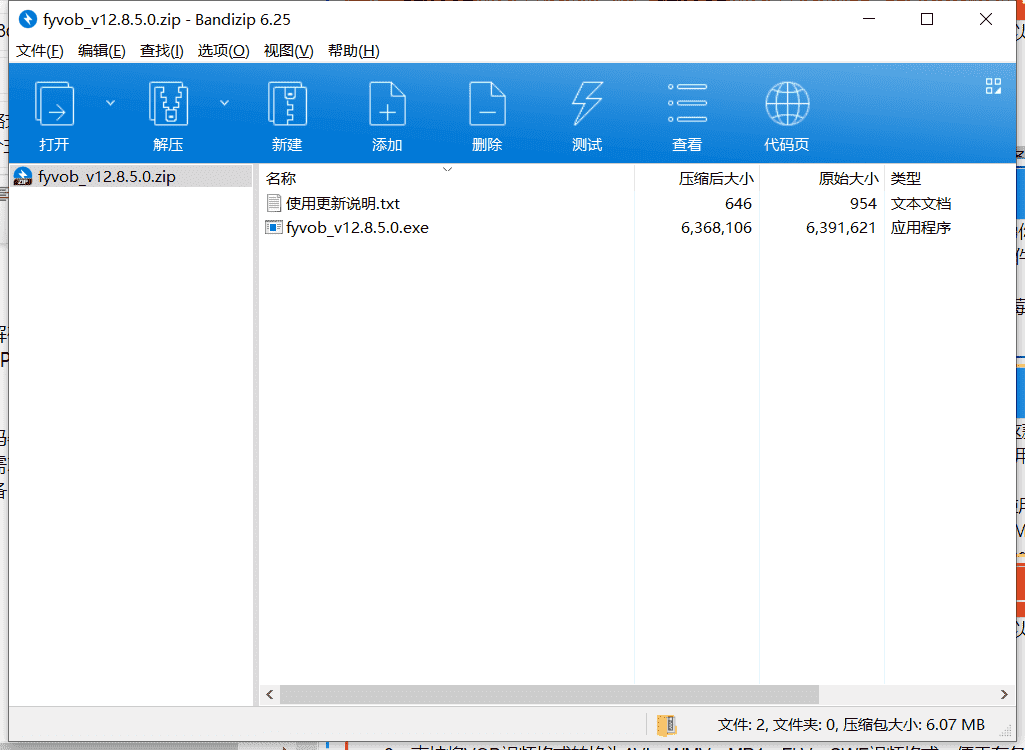The height and width of the screenshot is (750, 1025).
Task: Click the compressed size 646
Action: tap(738, 203)
